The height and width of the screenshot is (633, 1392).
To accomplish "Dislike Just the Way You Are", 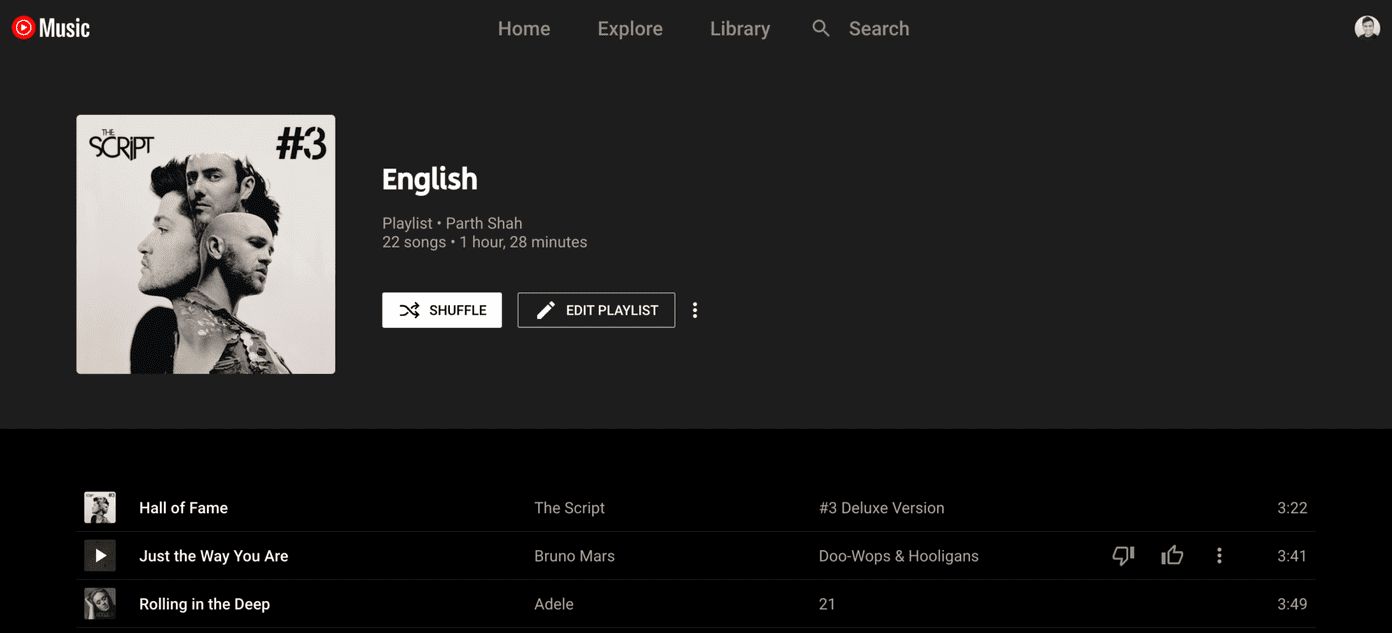I will (x=1124, y=556).
